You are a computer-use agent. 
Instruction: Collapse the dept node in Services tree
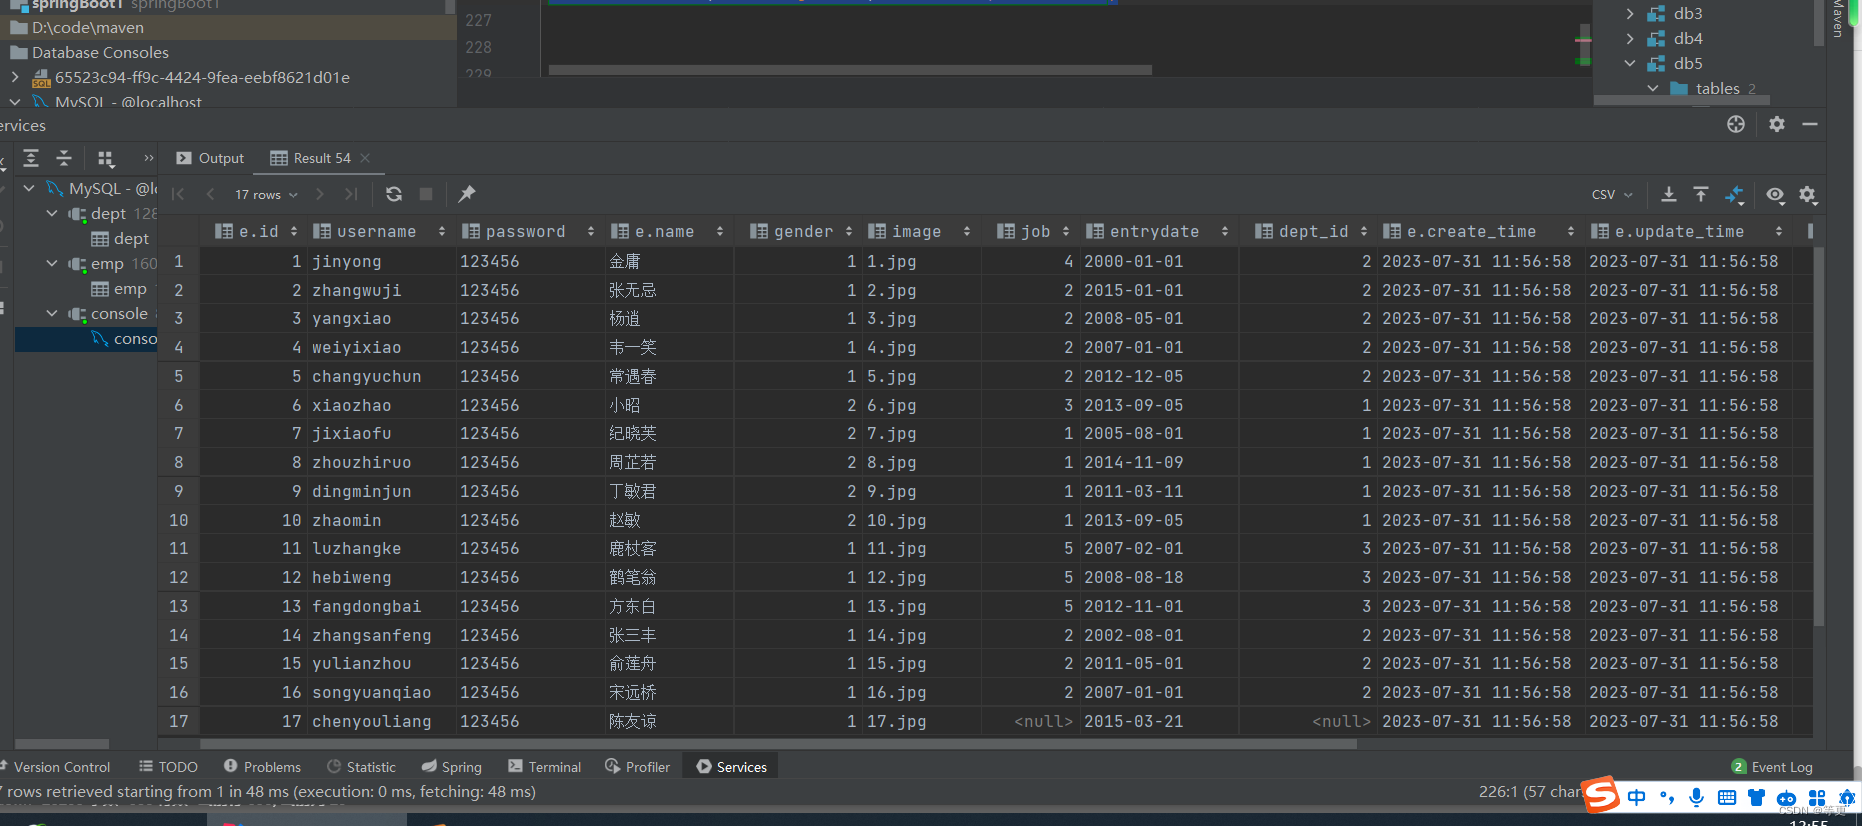52,213
